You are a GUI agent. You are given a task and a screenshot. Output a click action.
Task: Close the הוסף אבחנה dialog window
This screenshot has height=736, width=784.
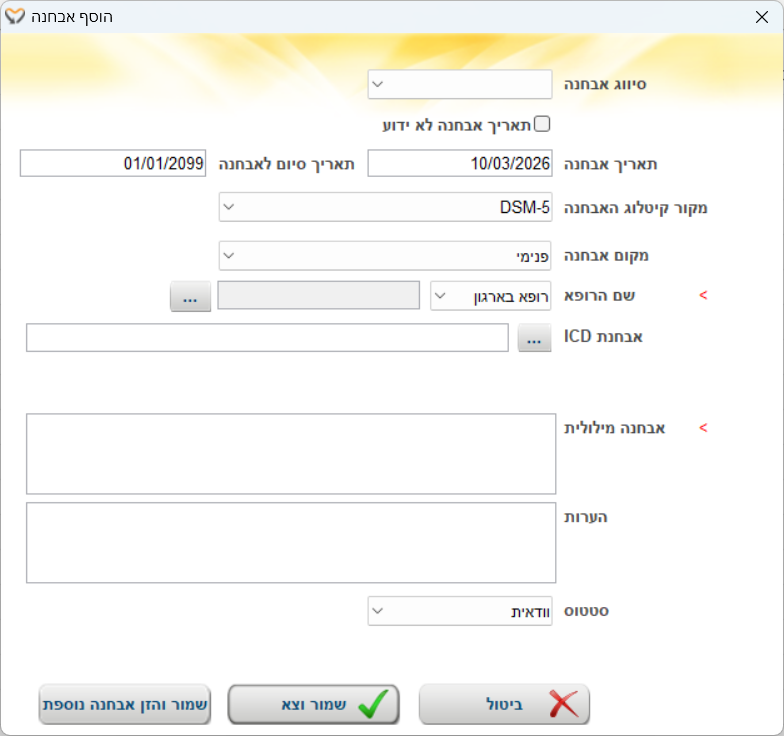(760, 17)
